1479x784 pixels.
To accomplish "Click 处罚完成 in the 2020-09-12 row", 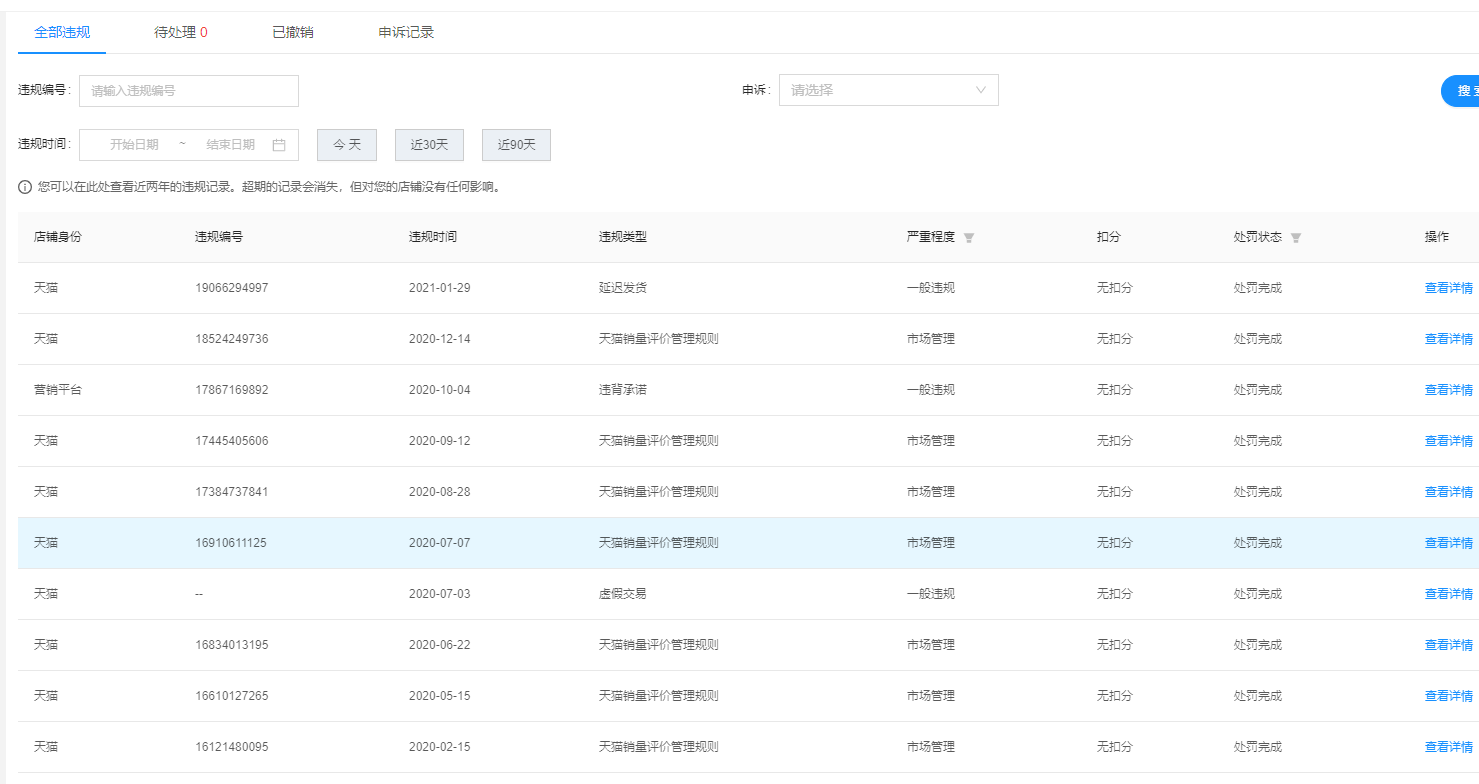I will click(1258, 441).
